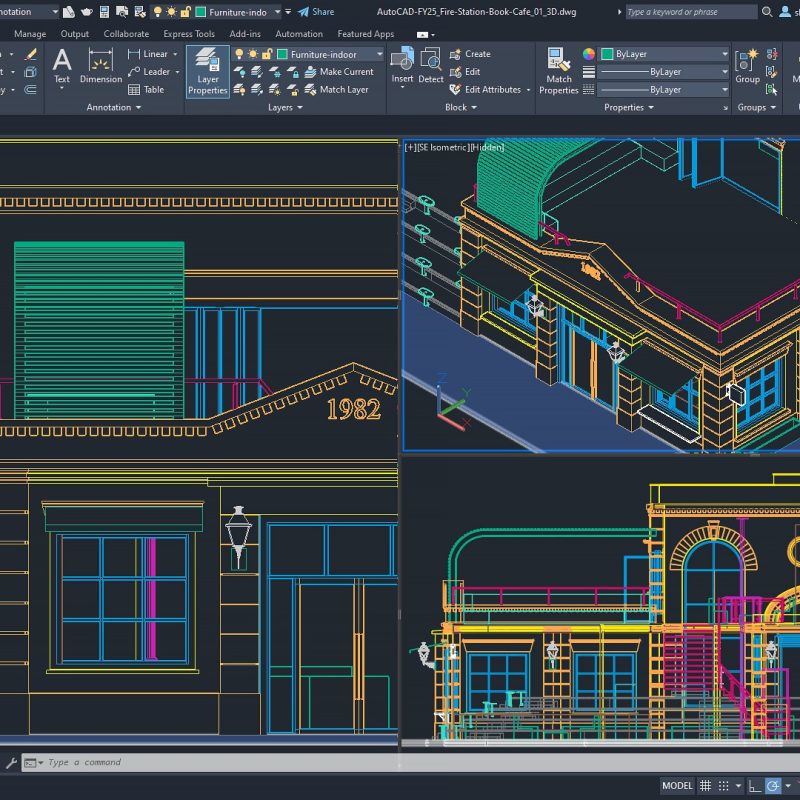Click the command line input field
This screenshot has height=800, width=800.
[x=200, y=763]
